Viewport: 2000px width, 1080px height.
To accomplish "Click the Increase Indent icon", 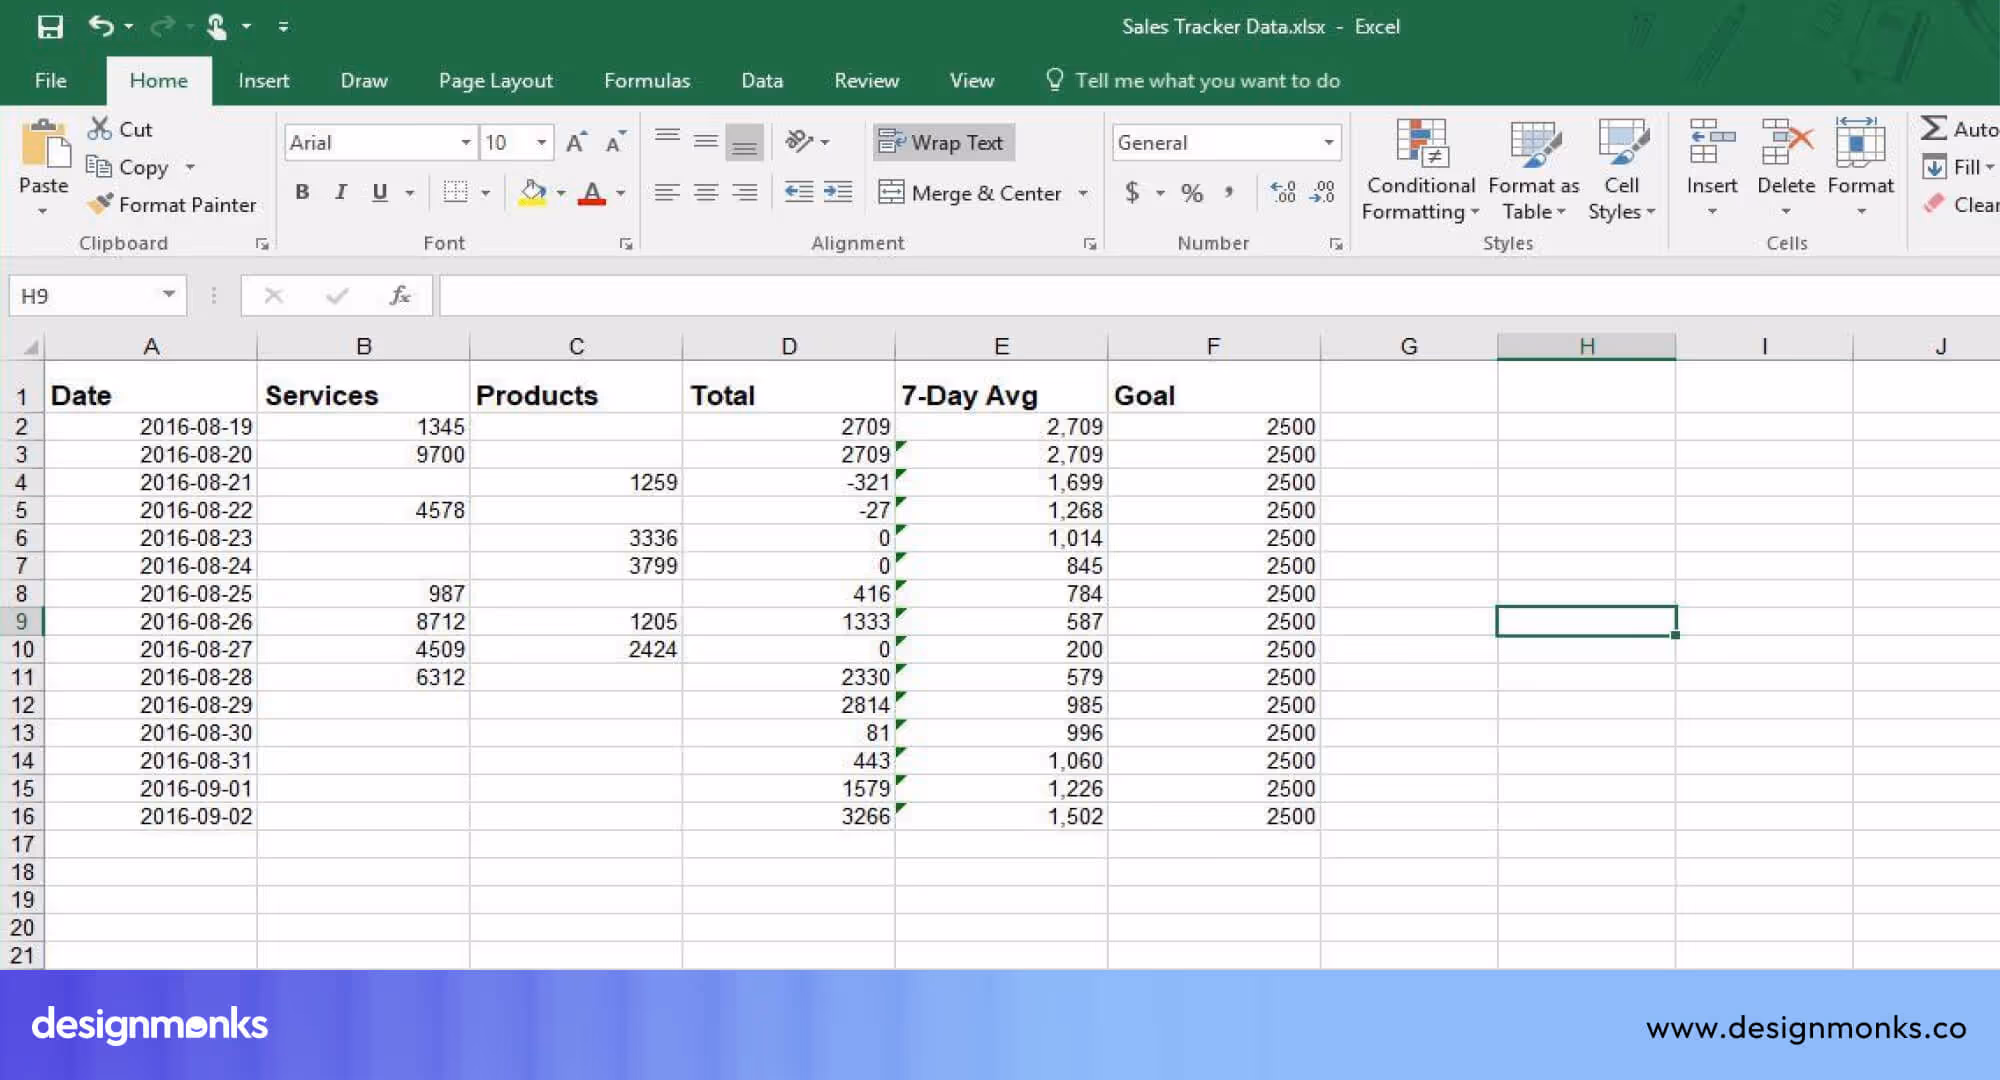I will pos(838,192).
